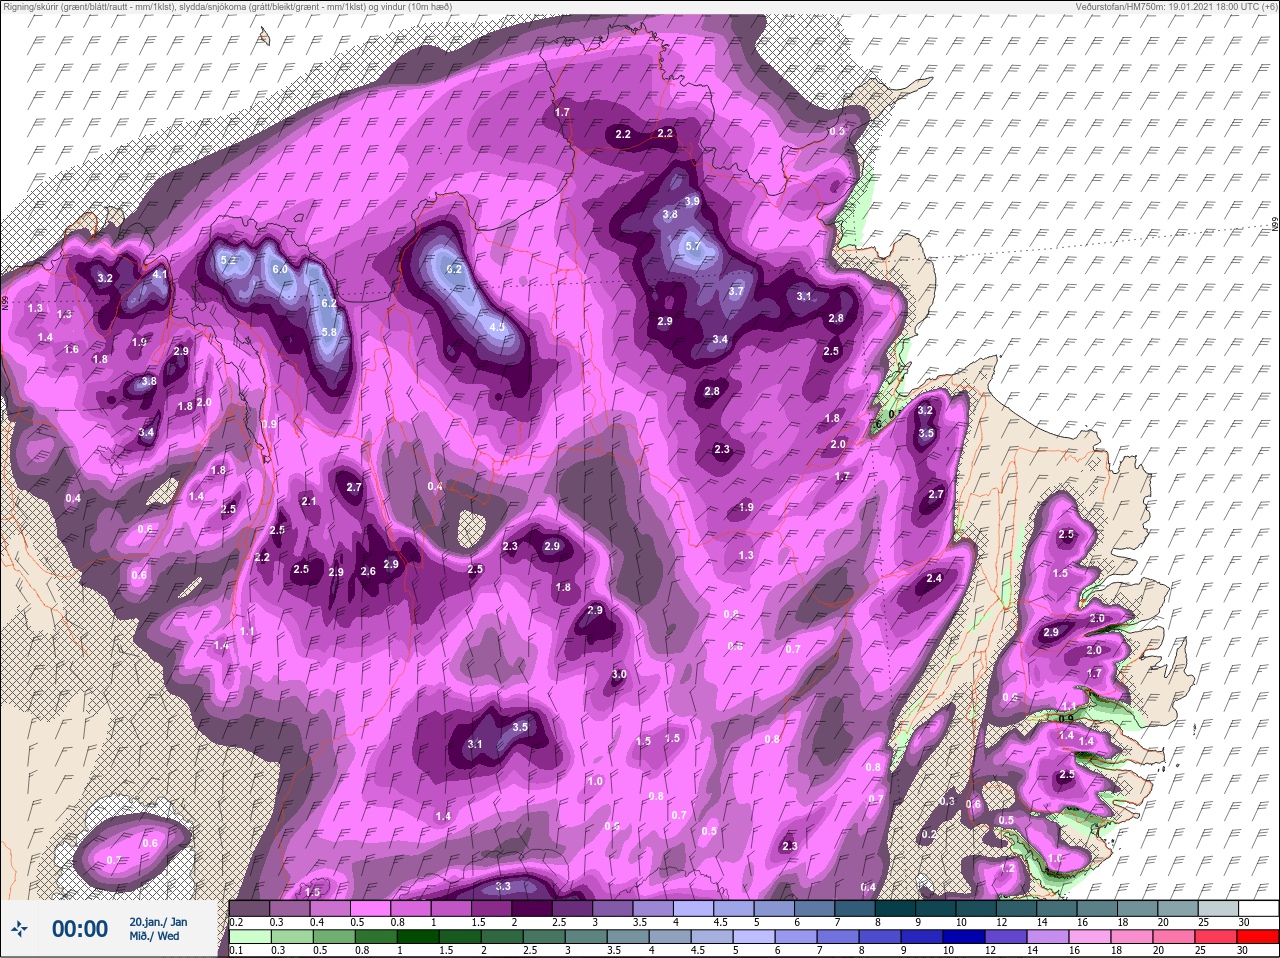Click the 2.4 value on the map
1280x958 pixels.
(935, 578)
